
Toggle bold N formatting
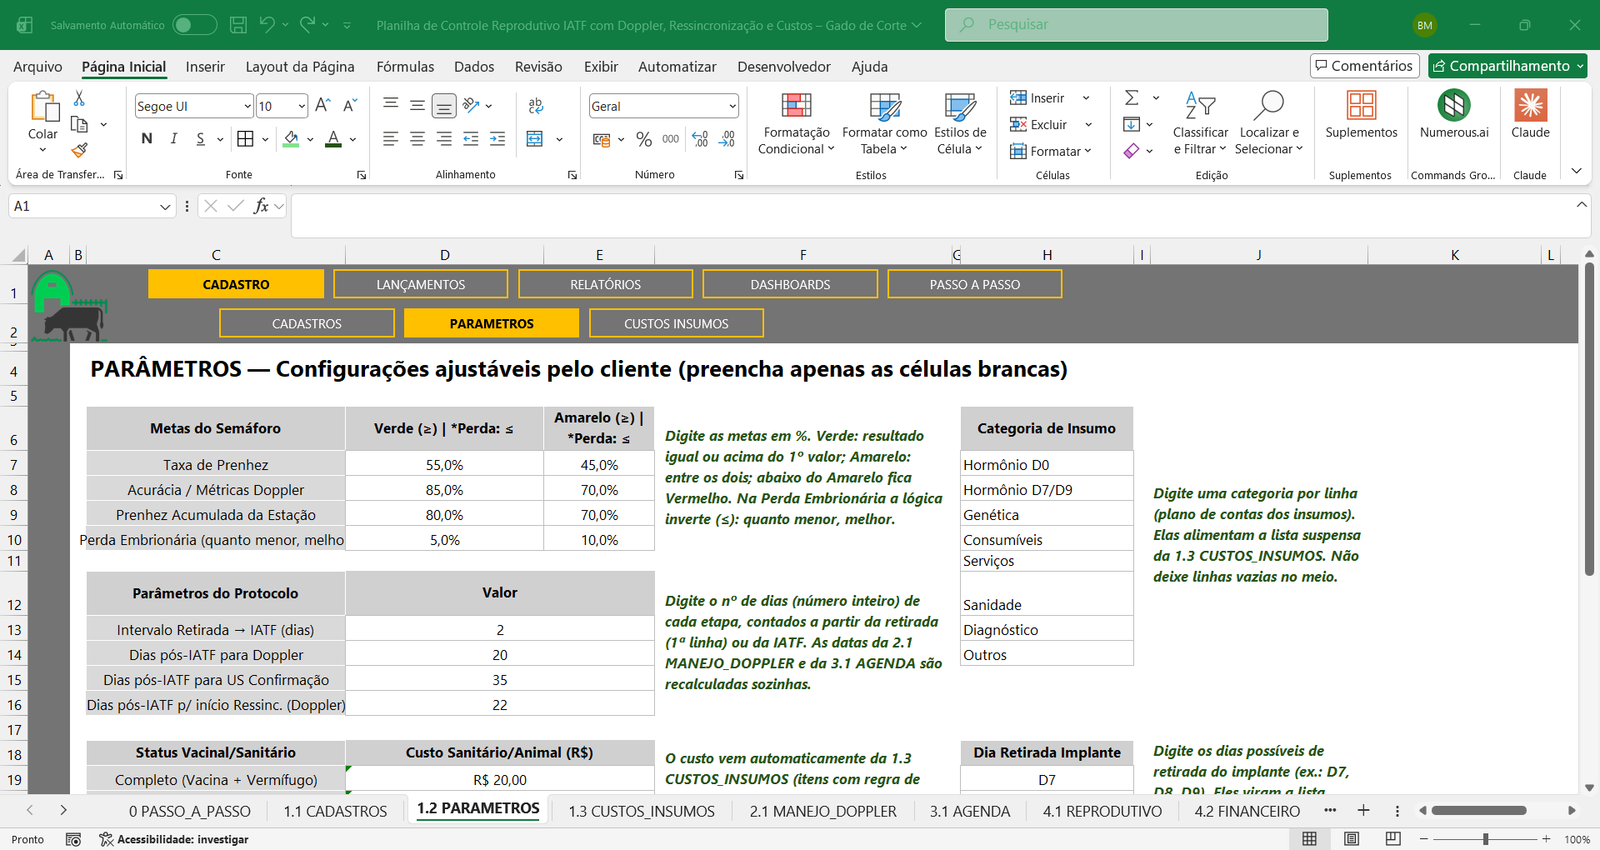(147, 139)
